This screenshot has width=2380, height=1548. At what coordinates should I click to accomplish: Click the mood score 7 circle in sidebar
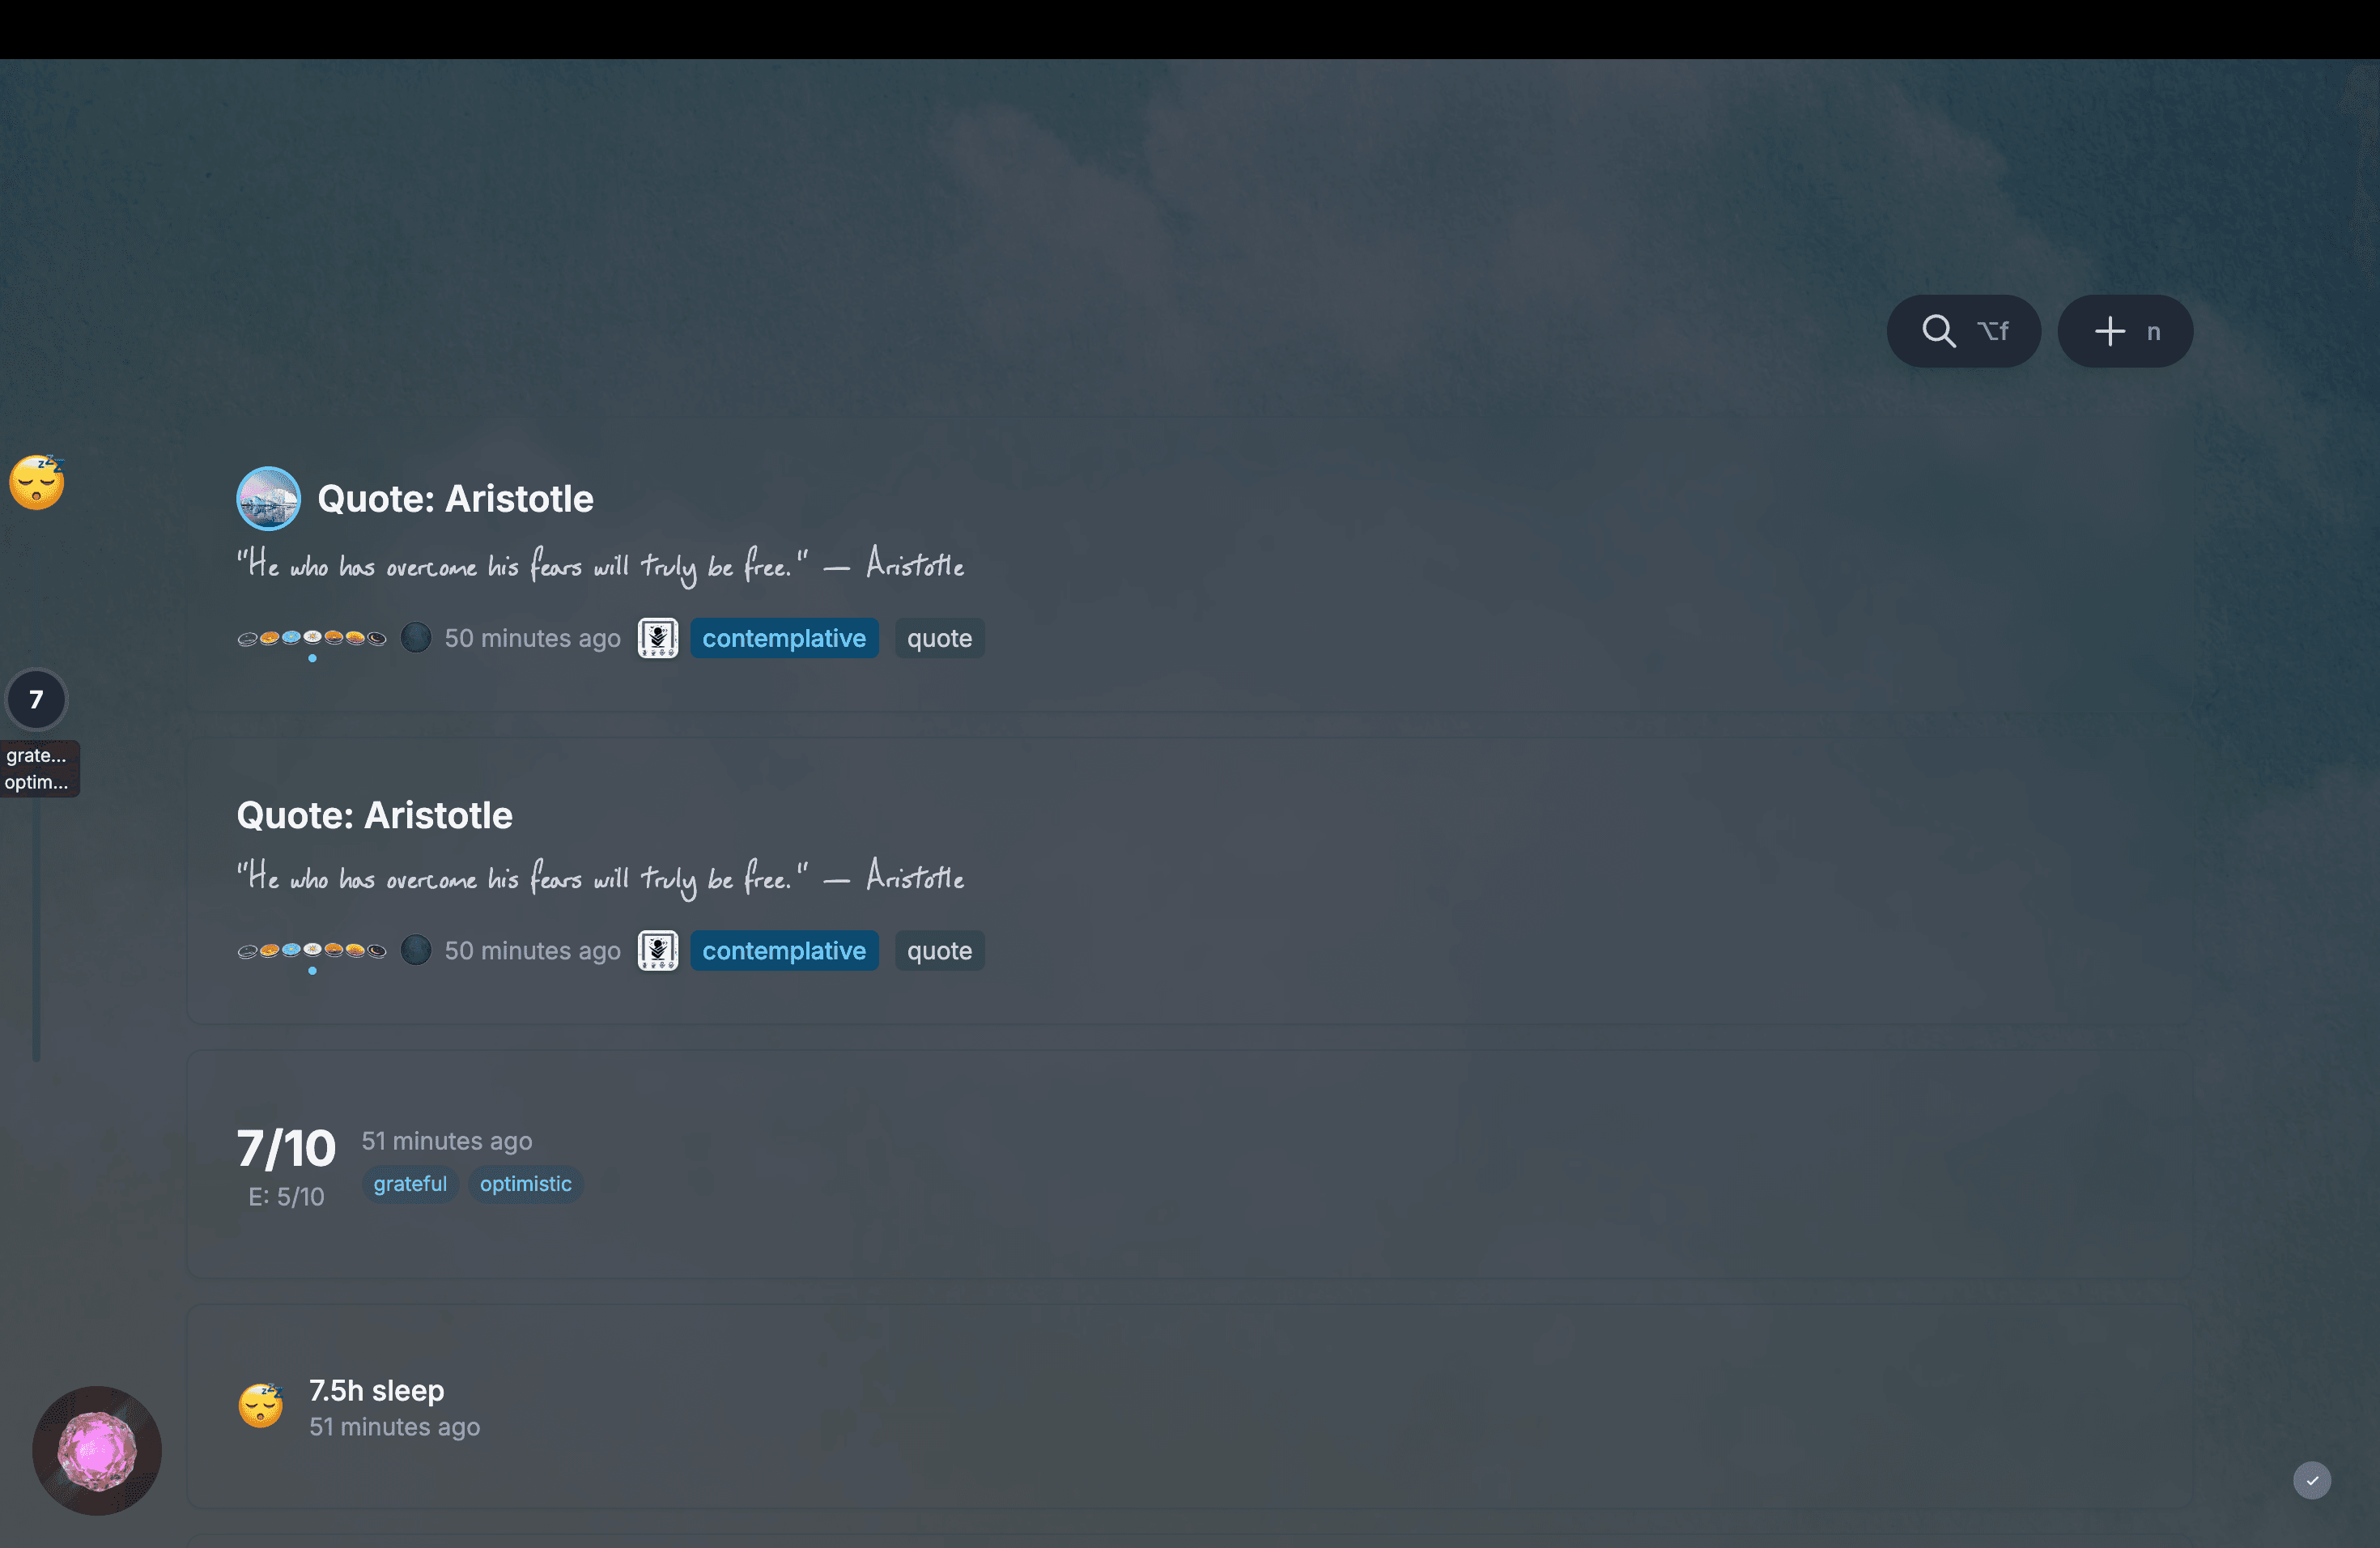pos(37,699)
